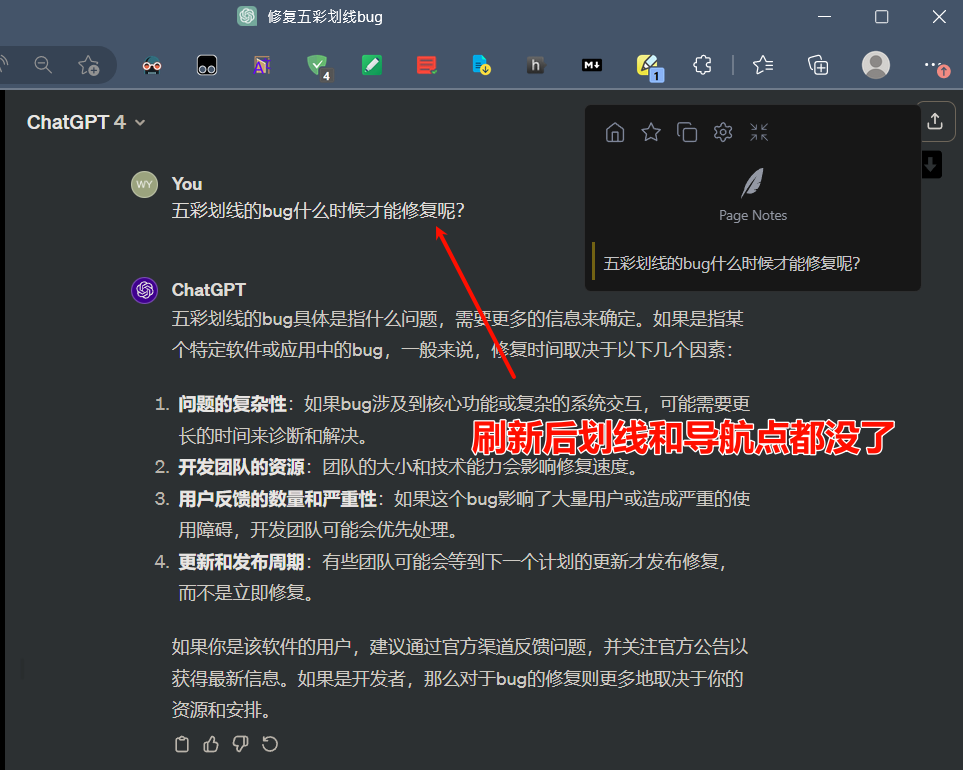Maximize the browser window
Screen dimensions: 963x770
(x=881, y=17)
